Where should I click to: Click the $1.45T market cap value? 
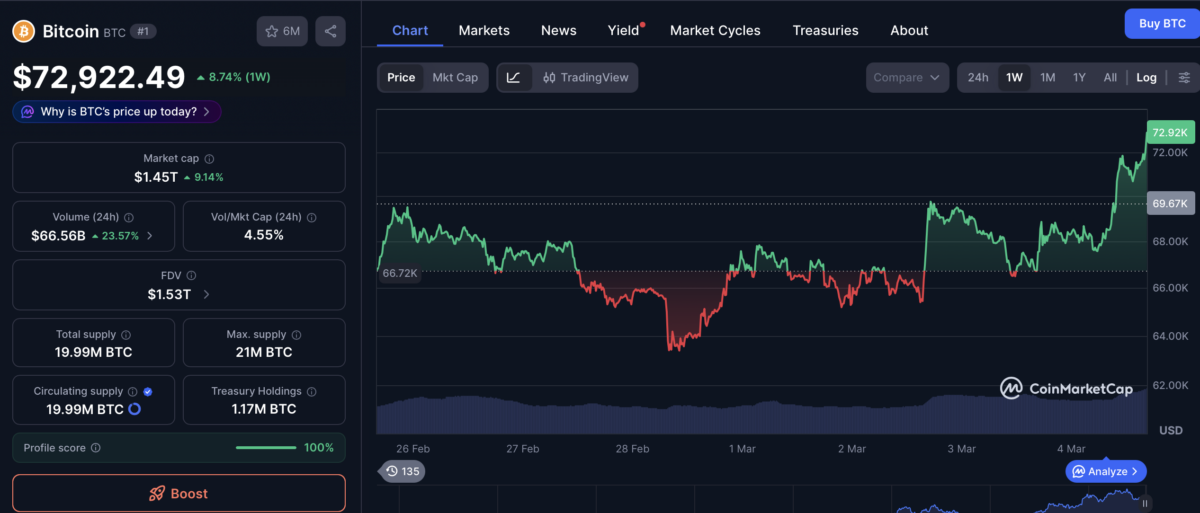point(156,177)
